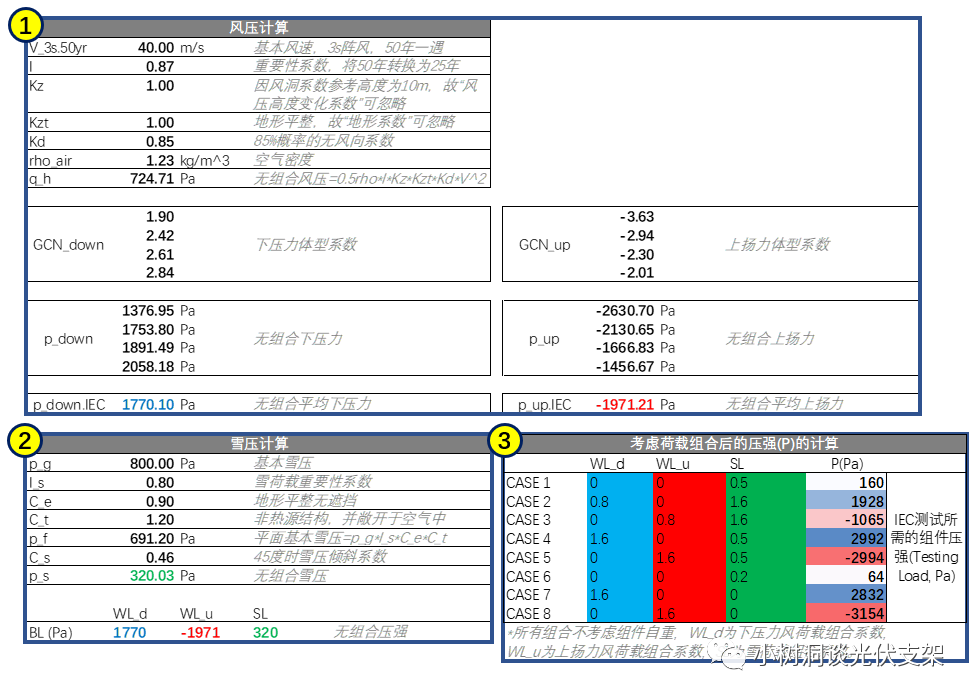Select the GCN_up coefficient -3.63
The image size is (976, 698).
(637, 217)
